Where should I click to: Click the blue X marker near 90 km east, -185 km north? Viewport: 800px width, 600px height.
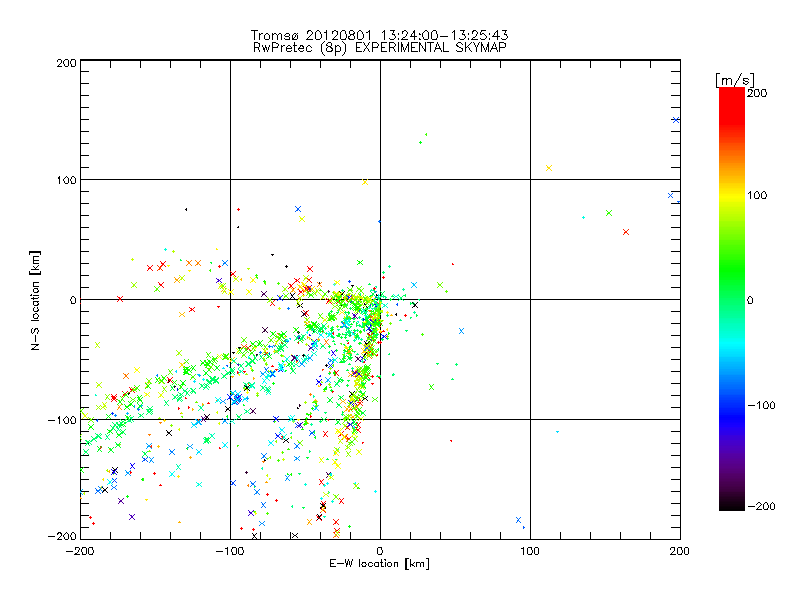(x=518, y=520)
